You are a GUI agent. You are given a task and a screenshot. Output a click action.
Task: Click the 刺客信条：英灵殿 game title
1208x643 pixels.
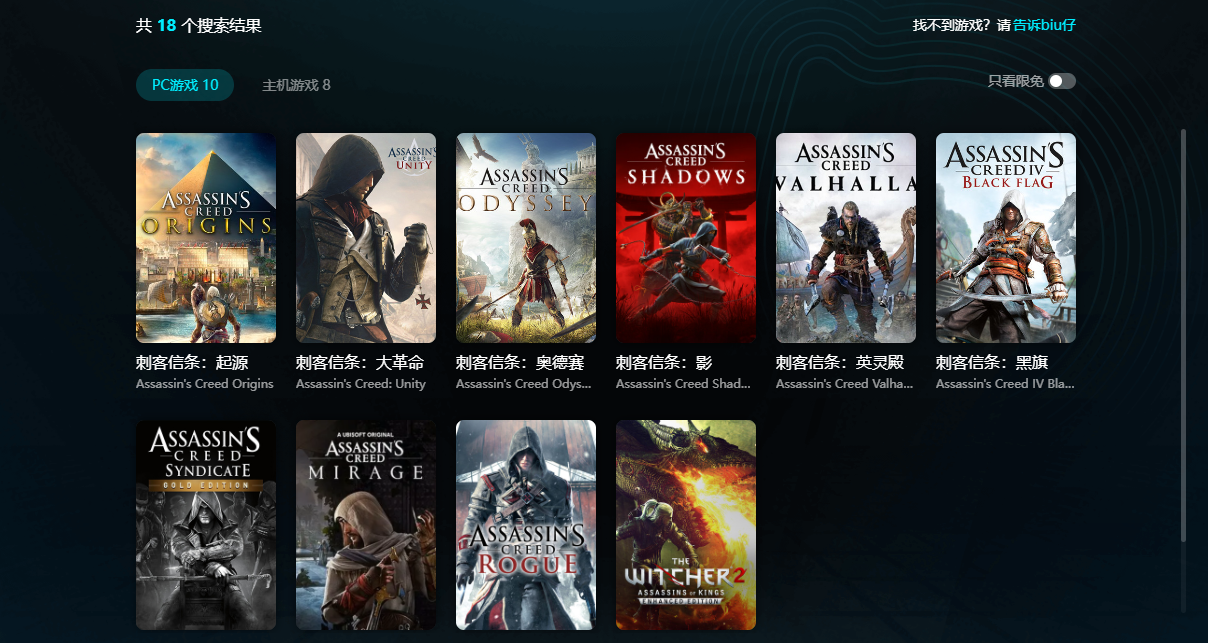[840, 362]
